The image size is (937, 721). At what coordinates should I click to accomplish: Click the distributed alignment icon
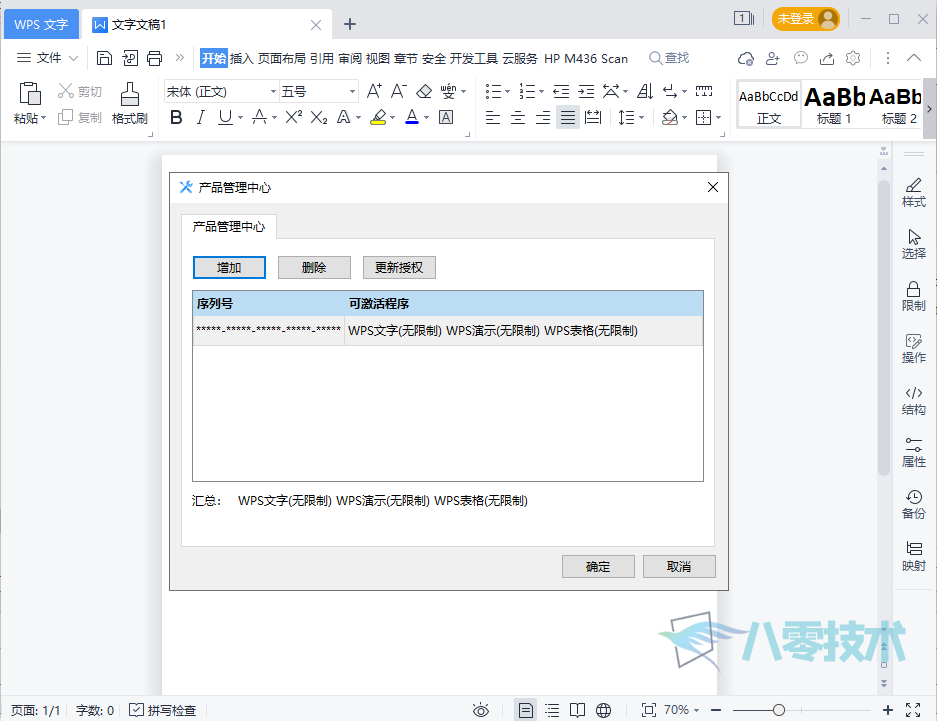coord(593,117)
